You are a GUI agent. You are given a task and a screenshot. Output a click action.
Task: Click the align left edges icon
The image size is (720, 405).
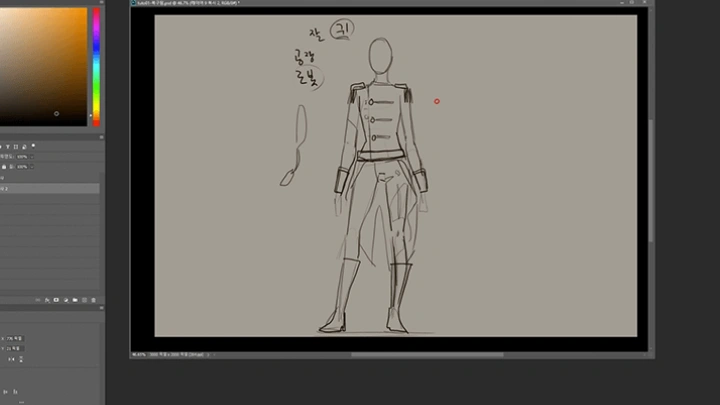(x=6, y=392)
